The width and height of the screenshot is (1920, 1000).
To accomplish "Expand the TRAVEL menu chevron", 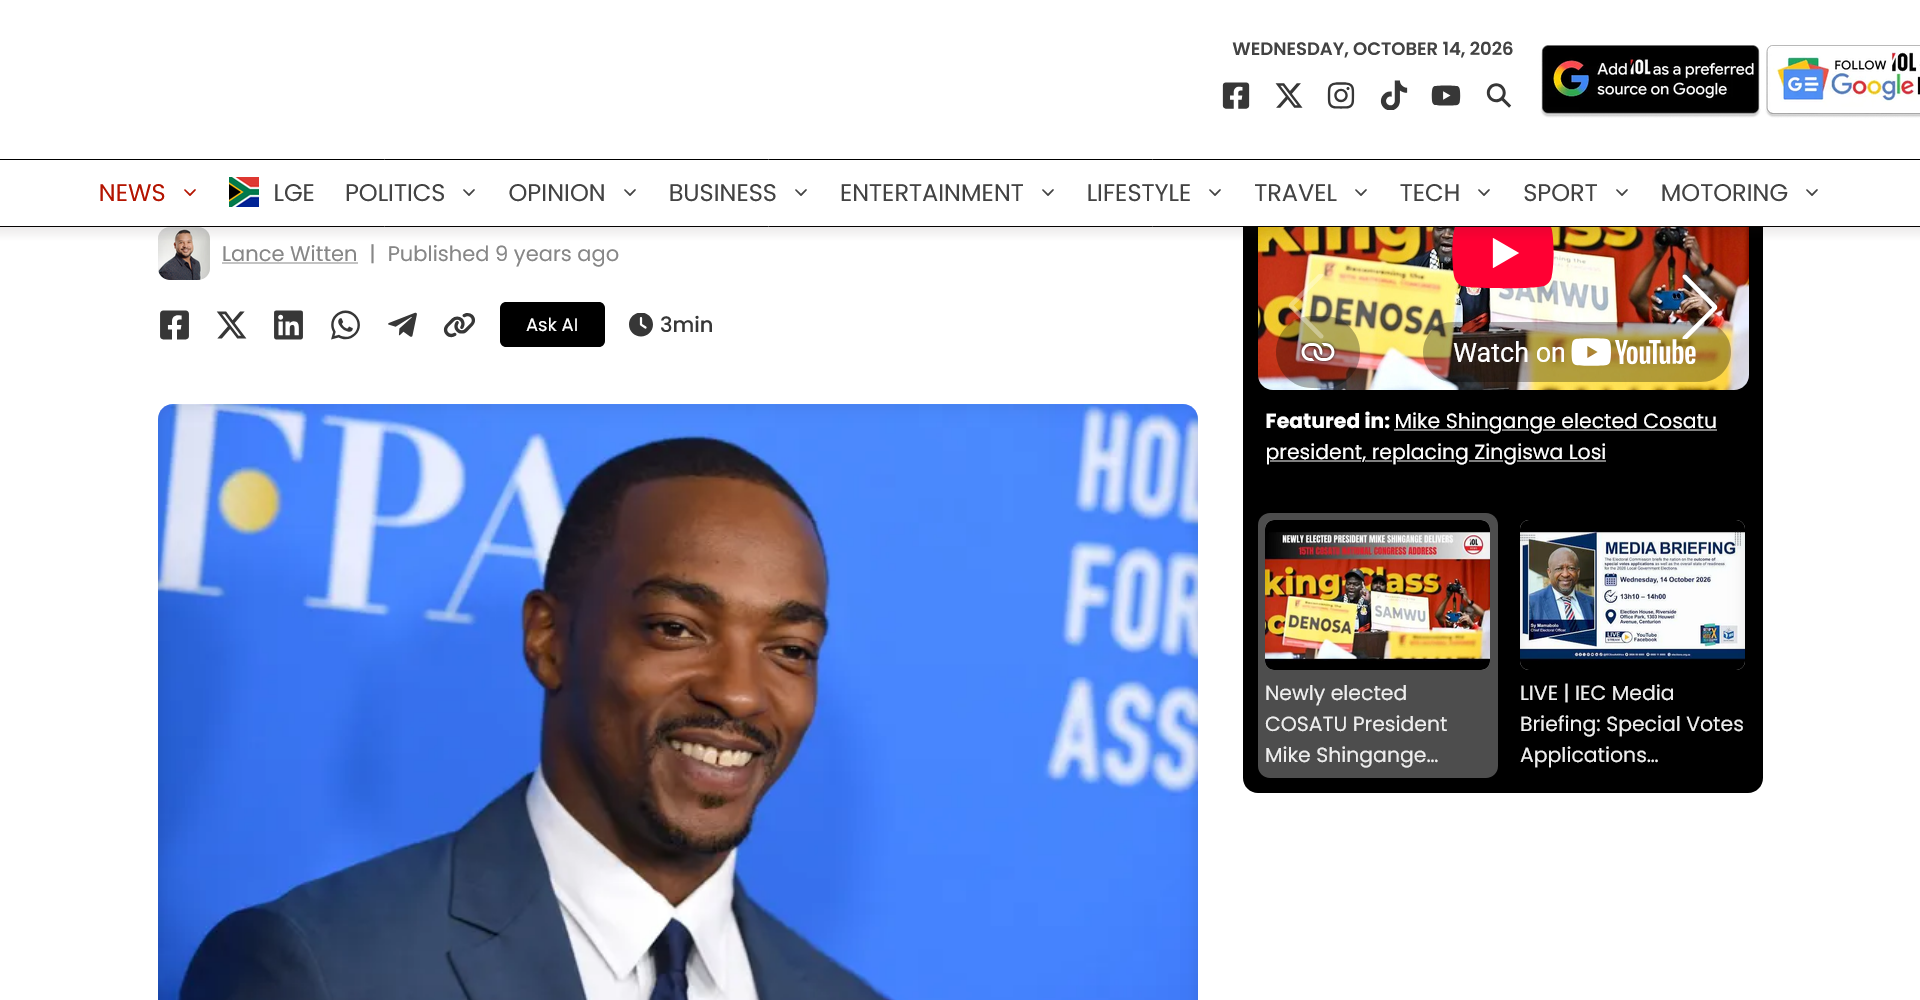I will (1361, 193).
